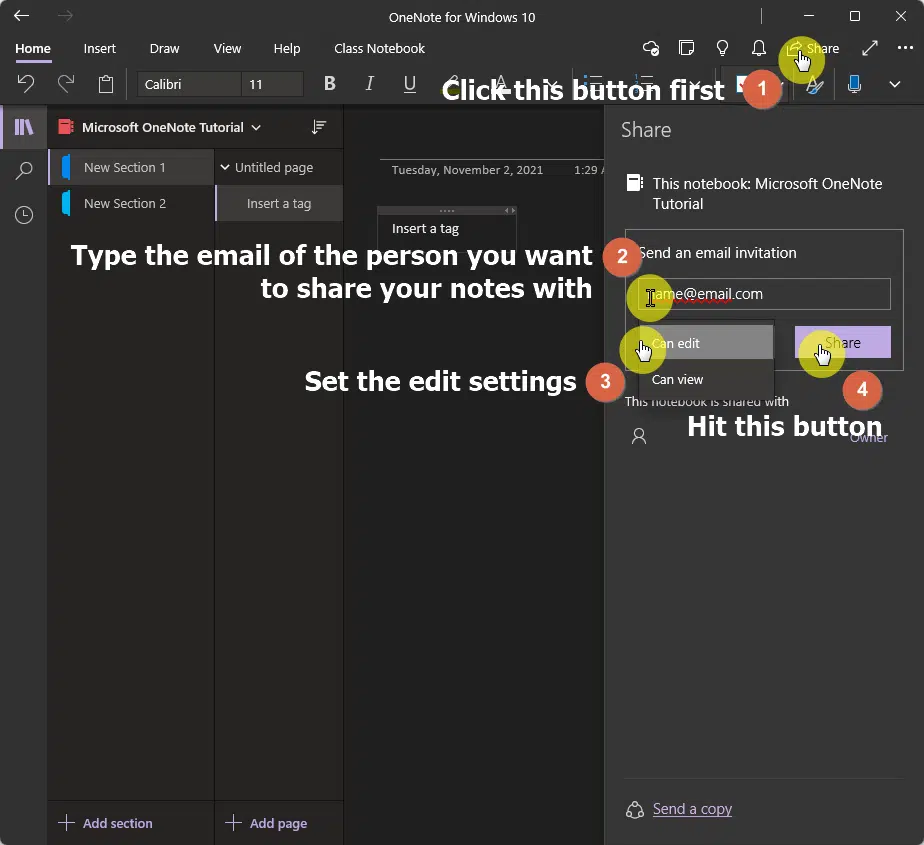Choose Can view permission option

tap(706, 379)
